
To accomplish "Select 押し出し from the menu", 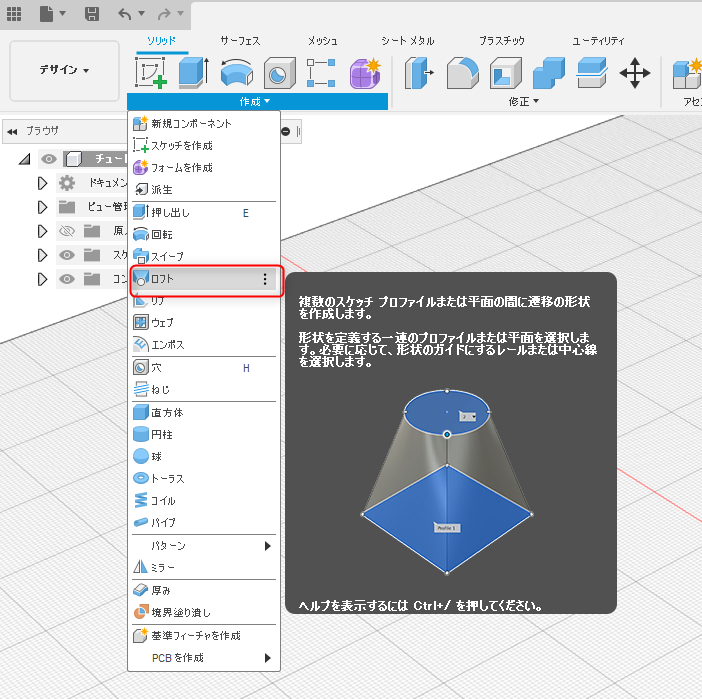I will coord(204,213).
